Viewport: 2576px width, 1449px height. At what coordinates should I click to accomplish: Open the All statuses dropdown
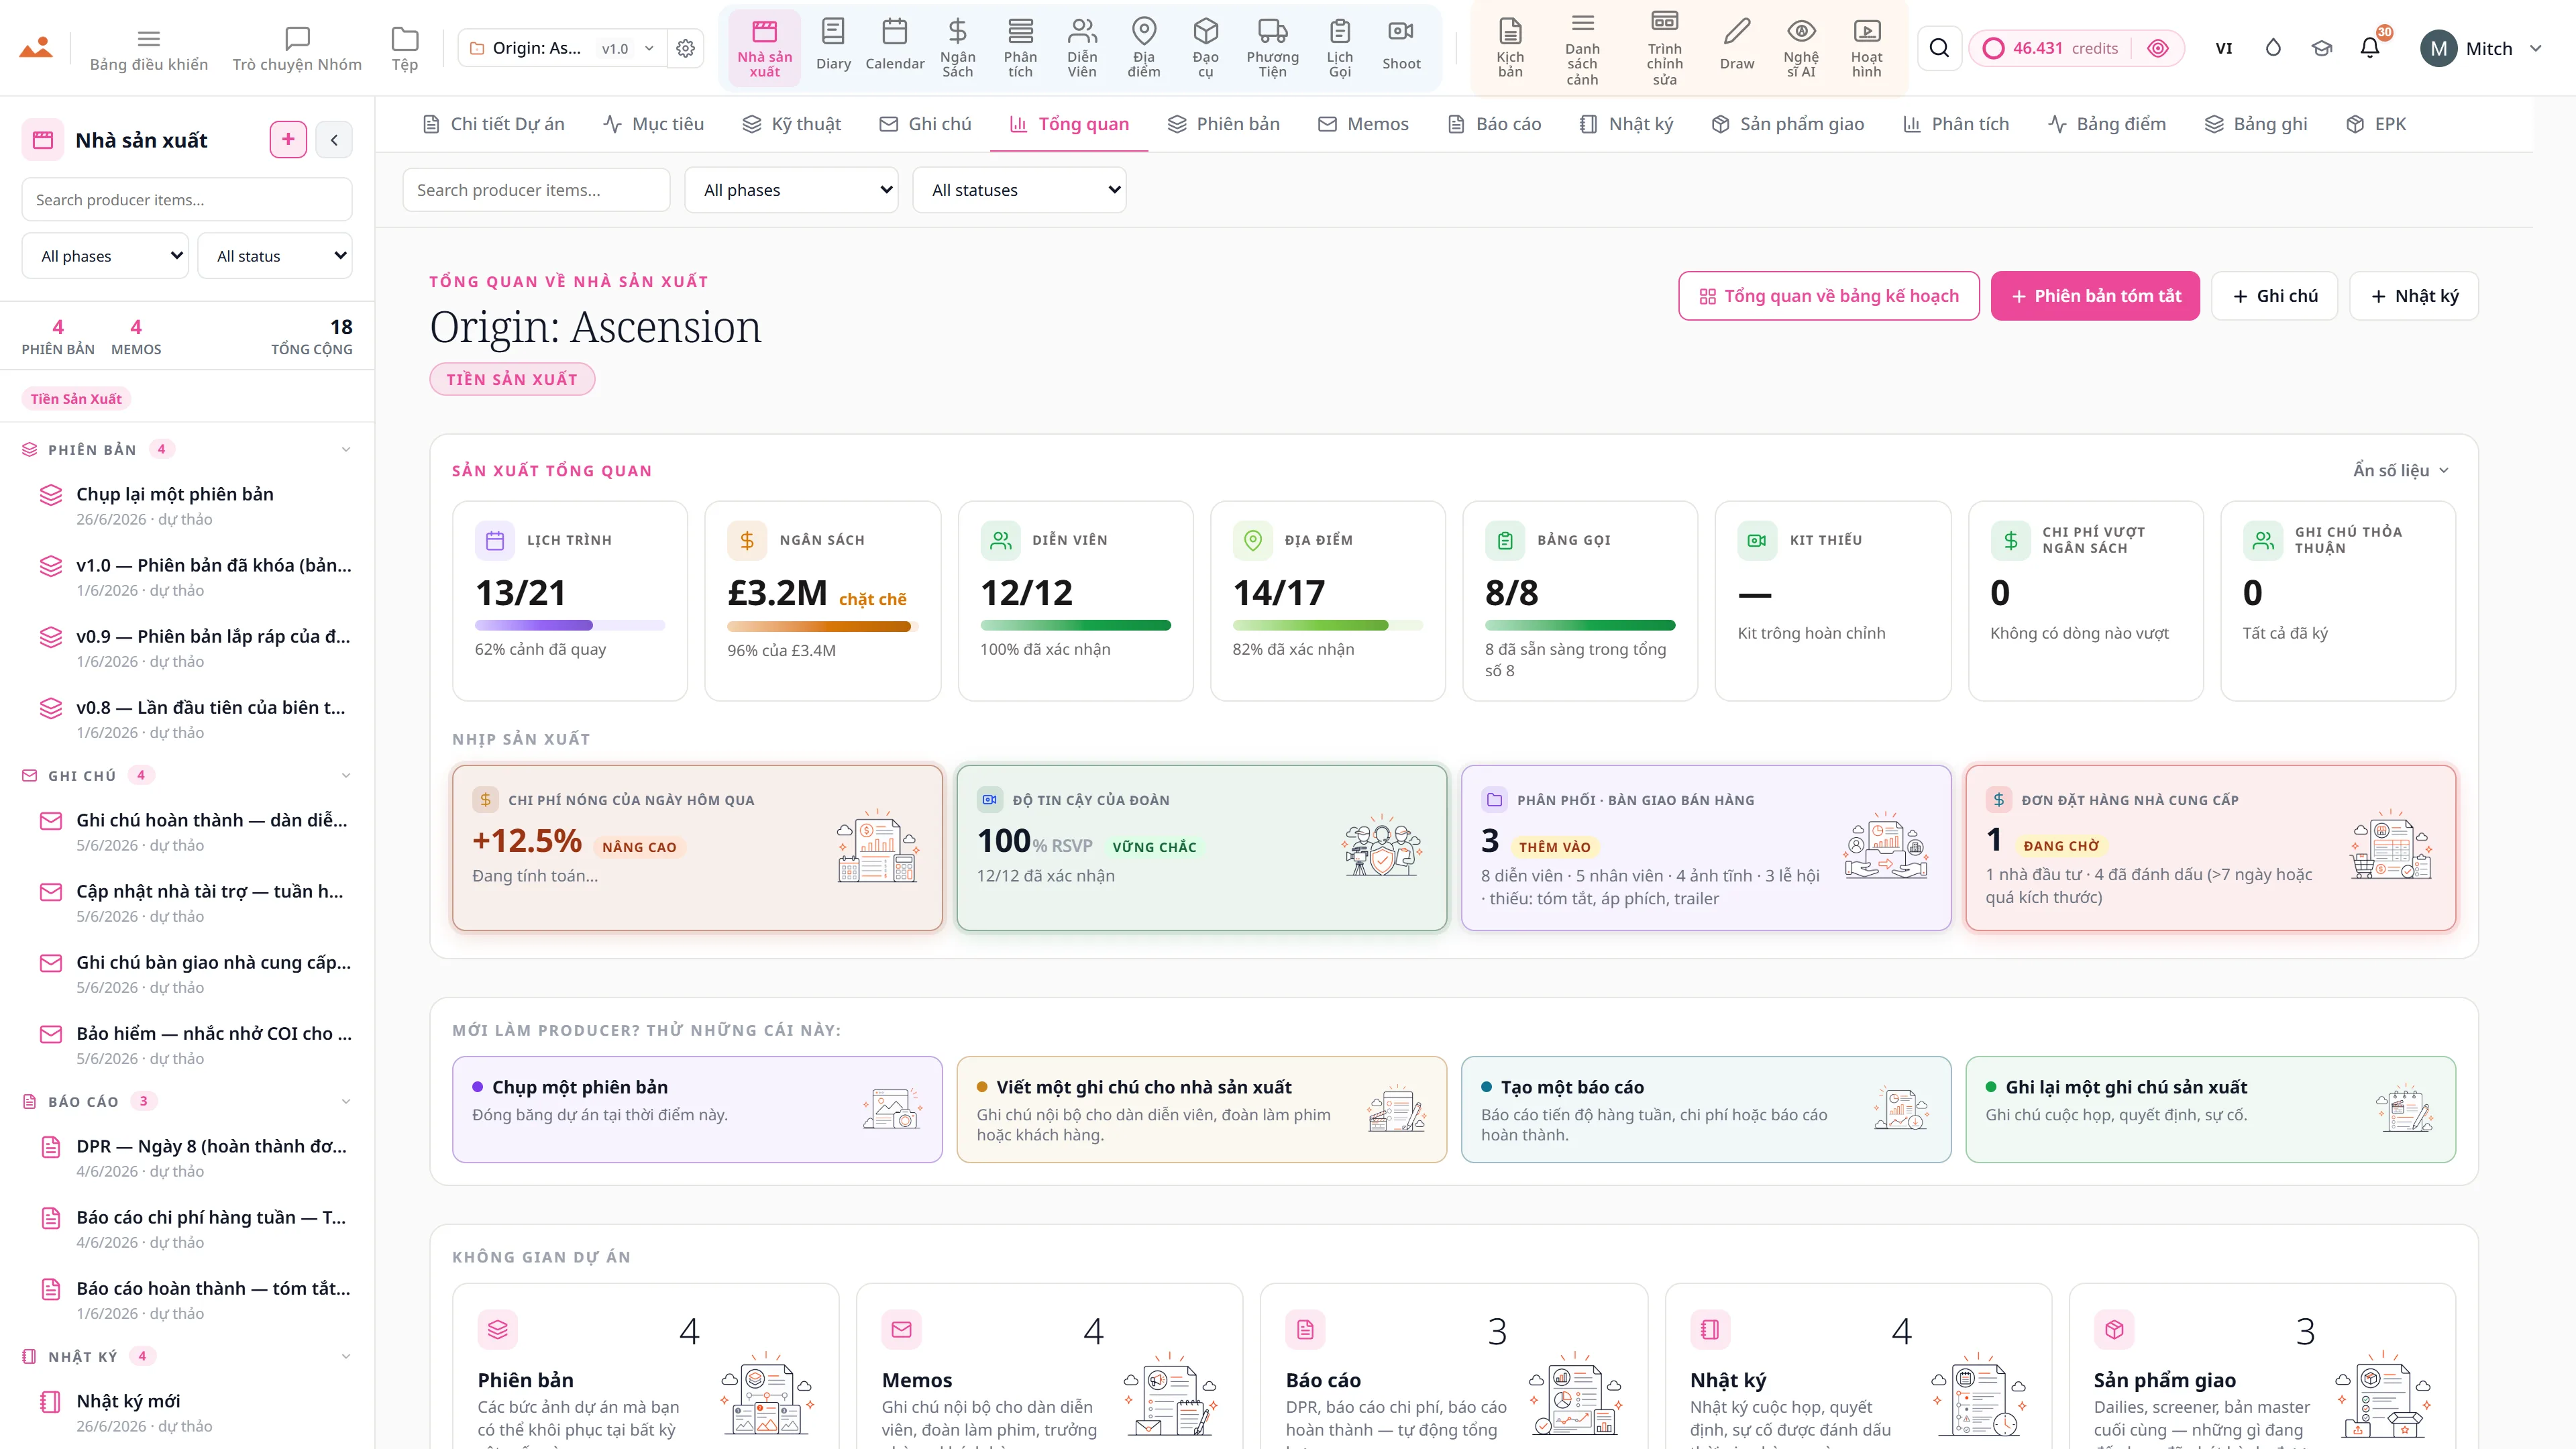pos(1019,190)
